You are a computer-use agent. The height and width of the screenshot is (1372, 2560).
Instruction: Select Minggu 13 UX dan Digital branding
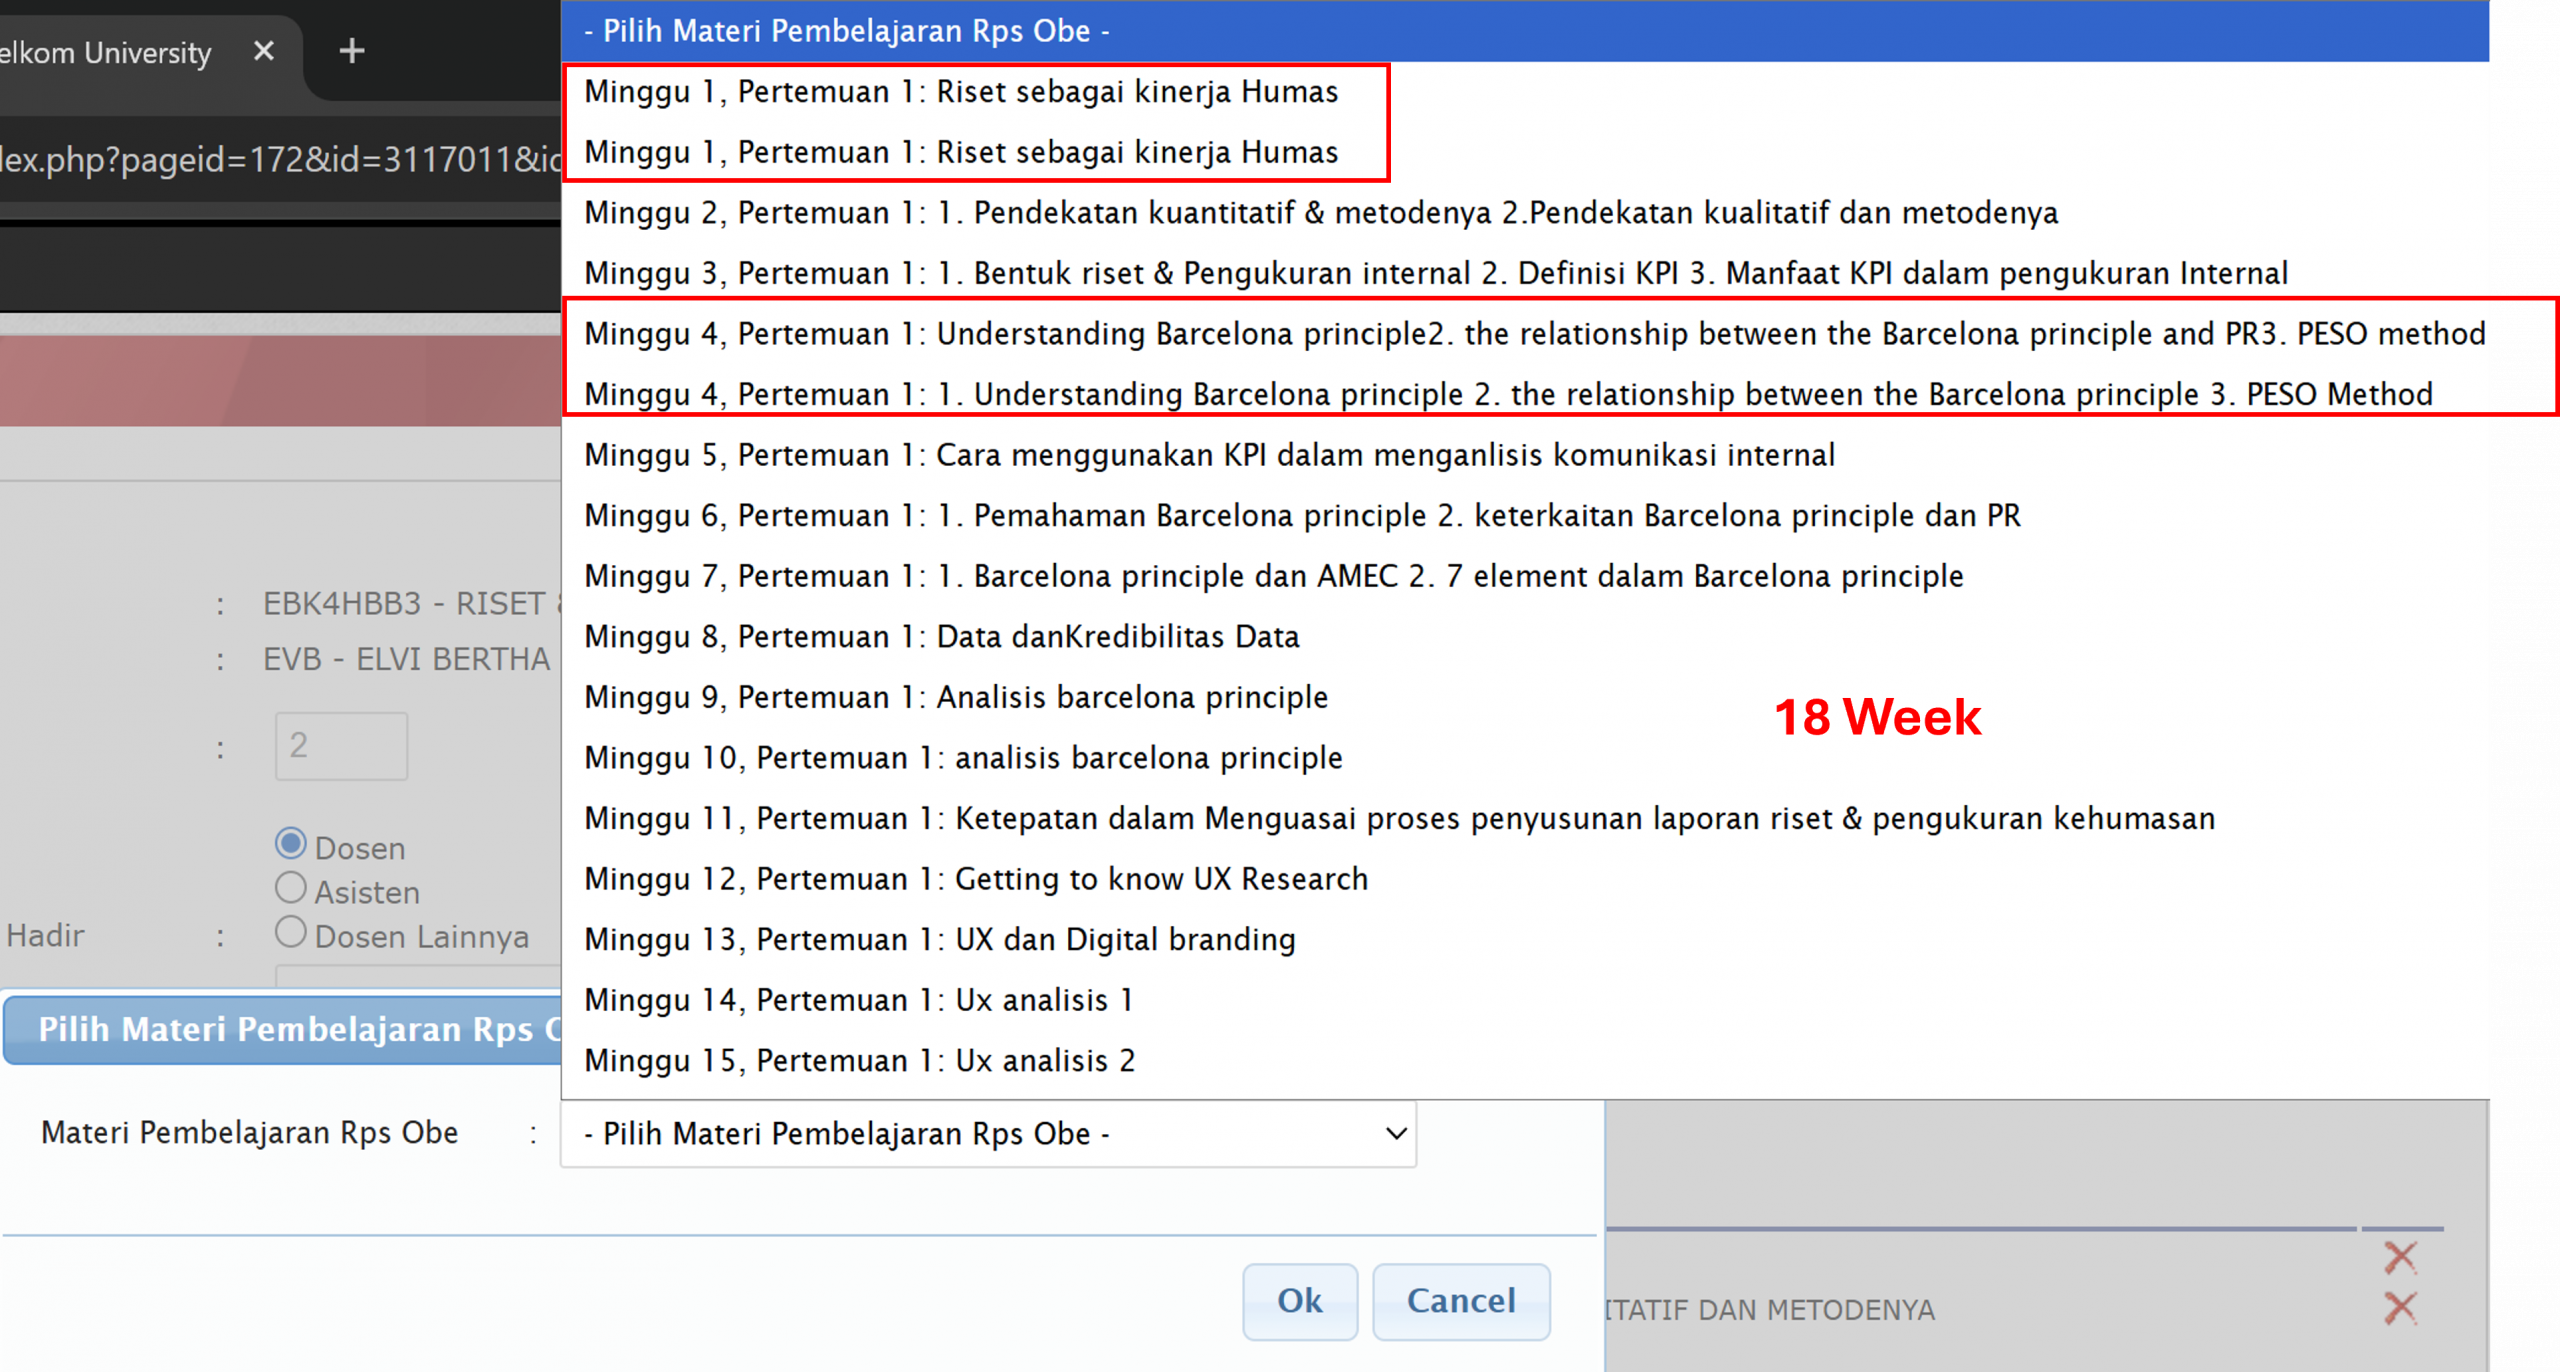point(1525,939)
